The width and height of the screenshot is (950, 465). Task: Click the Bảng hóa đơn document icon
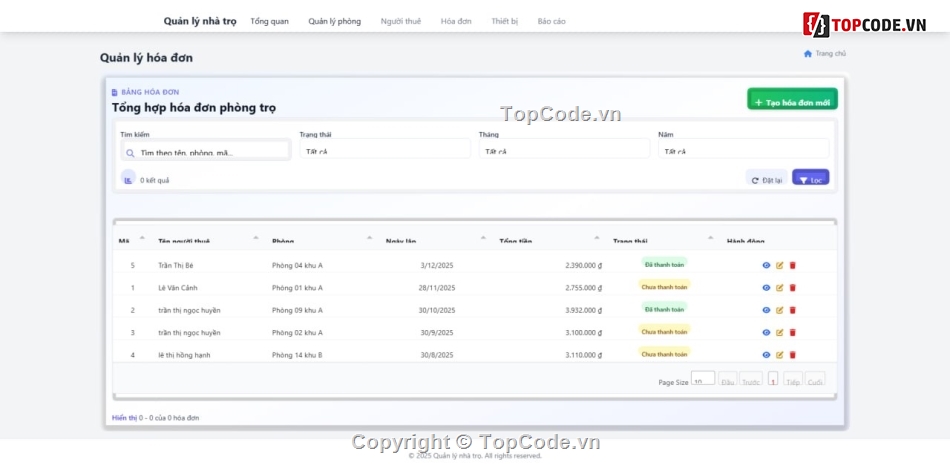(x=115, y=92)
